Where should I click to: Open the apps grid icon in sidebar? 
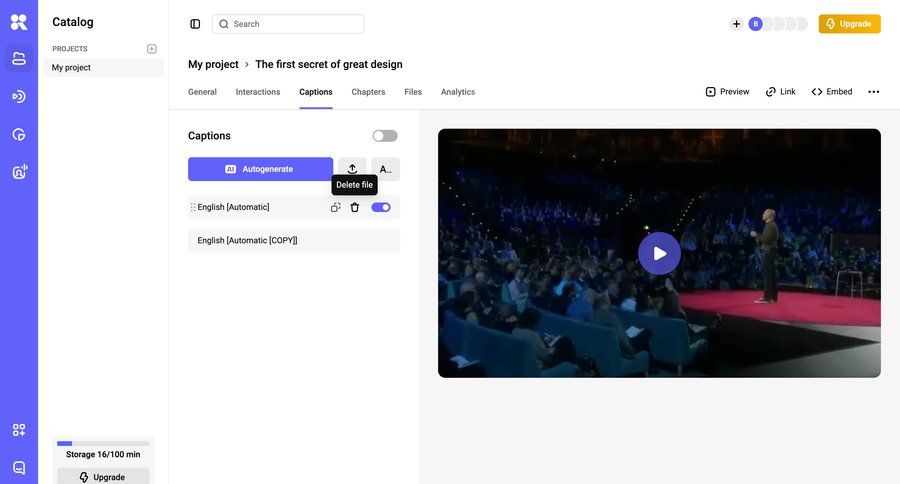pos(19,430)
